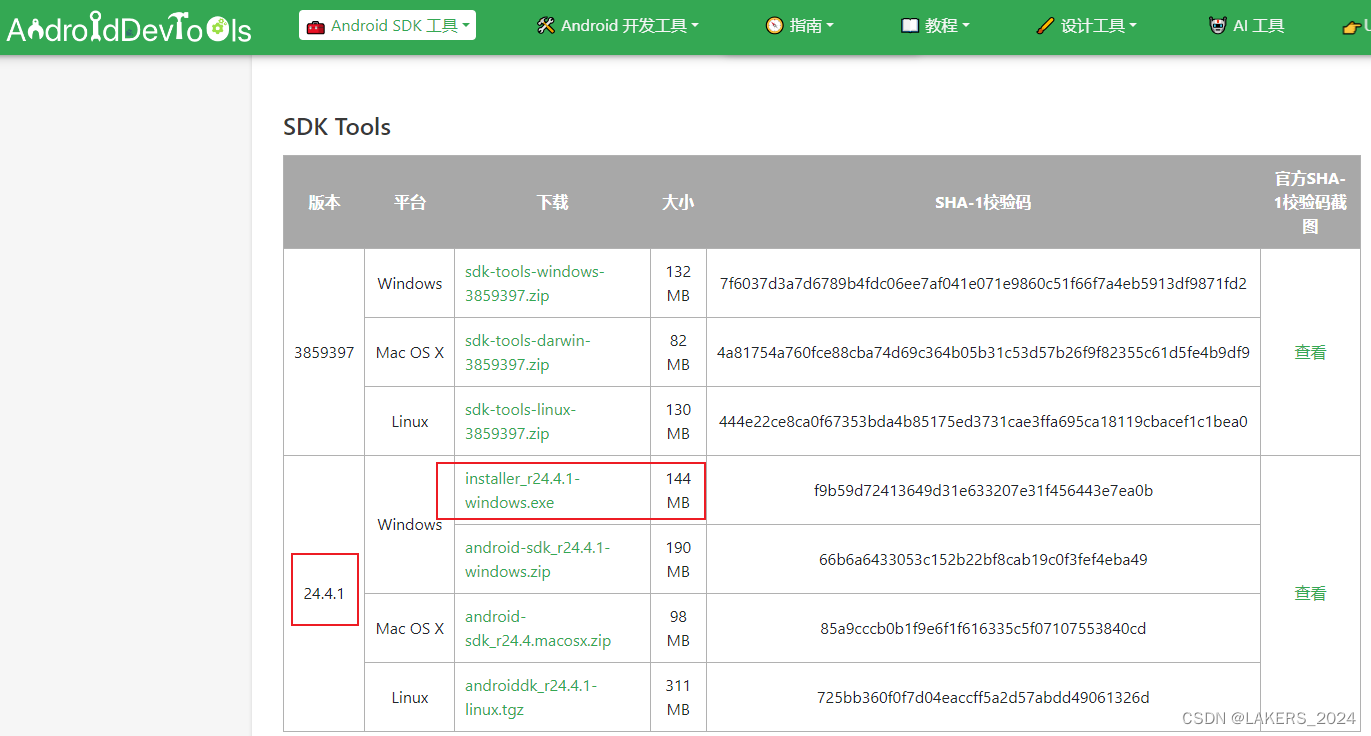This screenshot has width=1371, height=736.
Task: Click the 大小 column header
Action: click(x=678, y=202)
